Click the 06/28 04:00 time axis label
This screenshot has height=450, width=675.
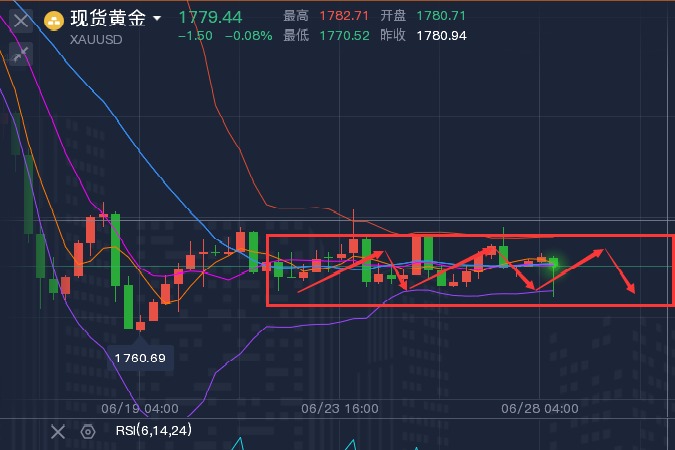point(539,408)
